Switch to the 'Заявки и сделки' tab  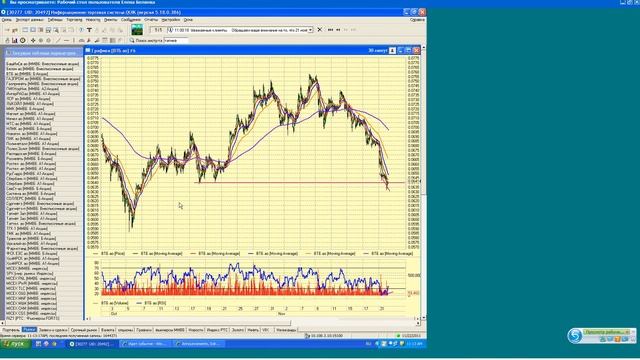(53, 329)
